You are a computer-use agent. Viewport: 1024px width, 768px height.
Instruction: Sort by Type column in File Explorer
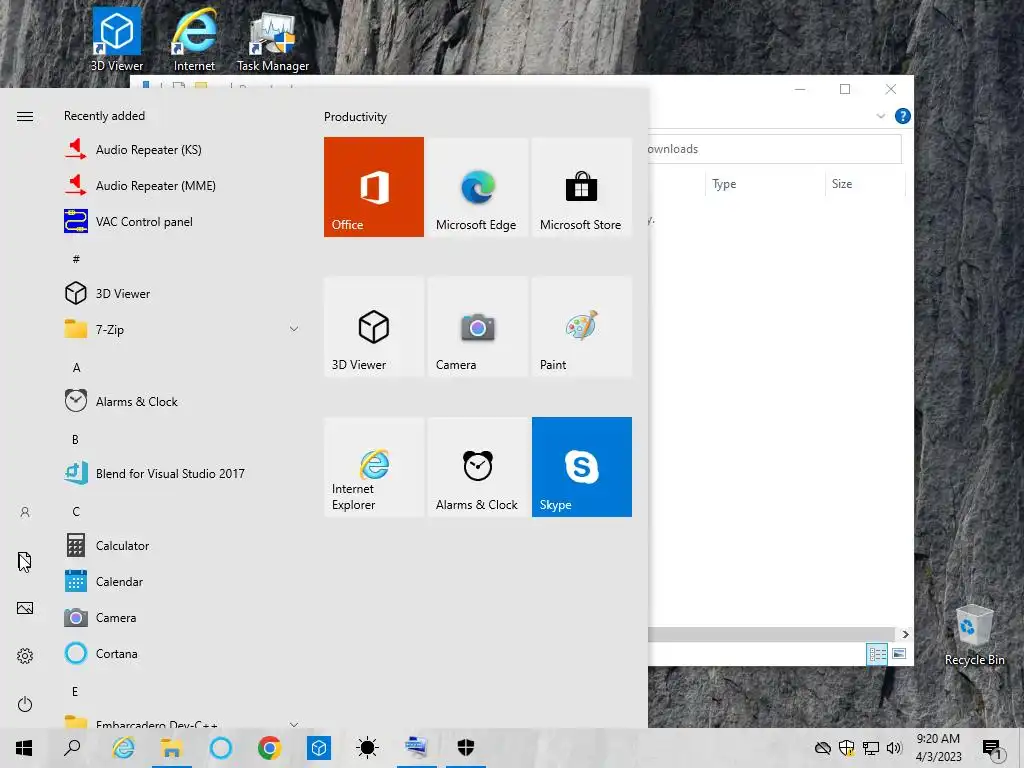pos(765,184)
